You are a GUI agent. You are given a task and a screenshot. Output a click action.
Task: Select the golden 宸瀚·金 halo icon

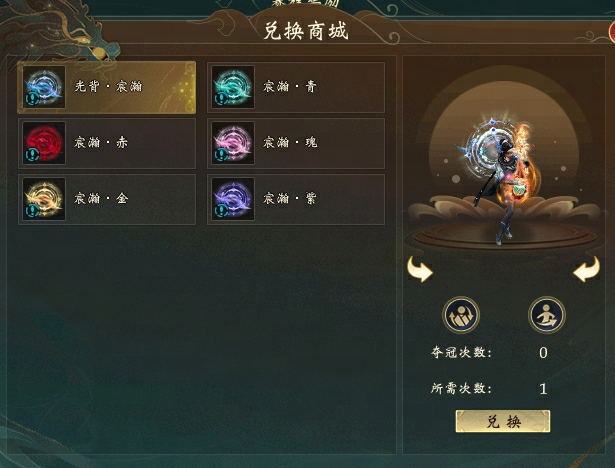click(x=44, y=198)
